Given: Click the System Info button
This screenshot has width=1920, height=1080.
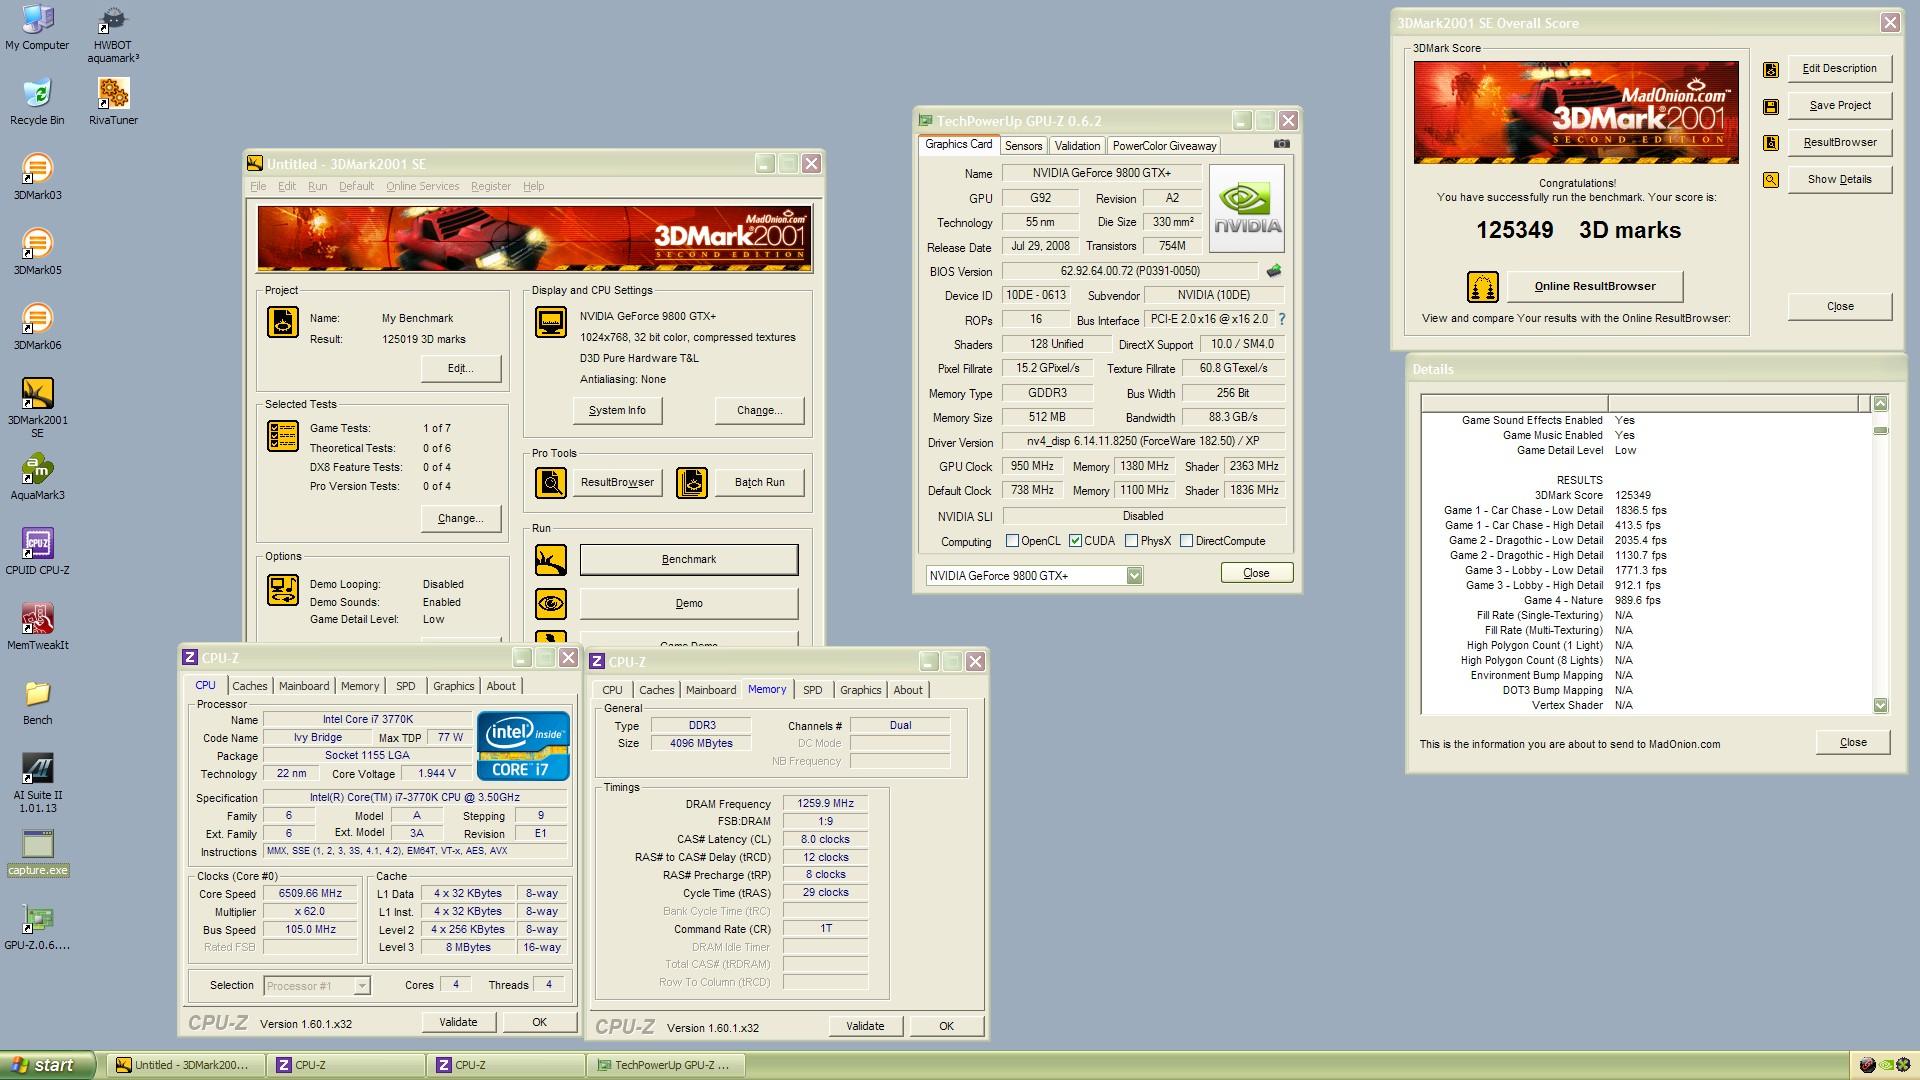Looking at the screenshot, I should coord(617,411).
